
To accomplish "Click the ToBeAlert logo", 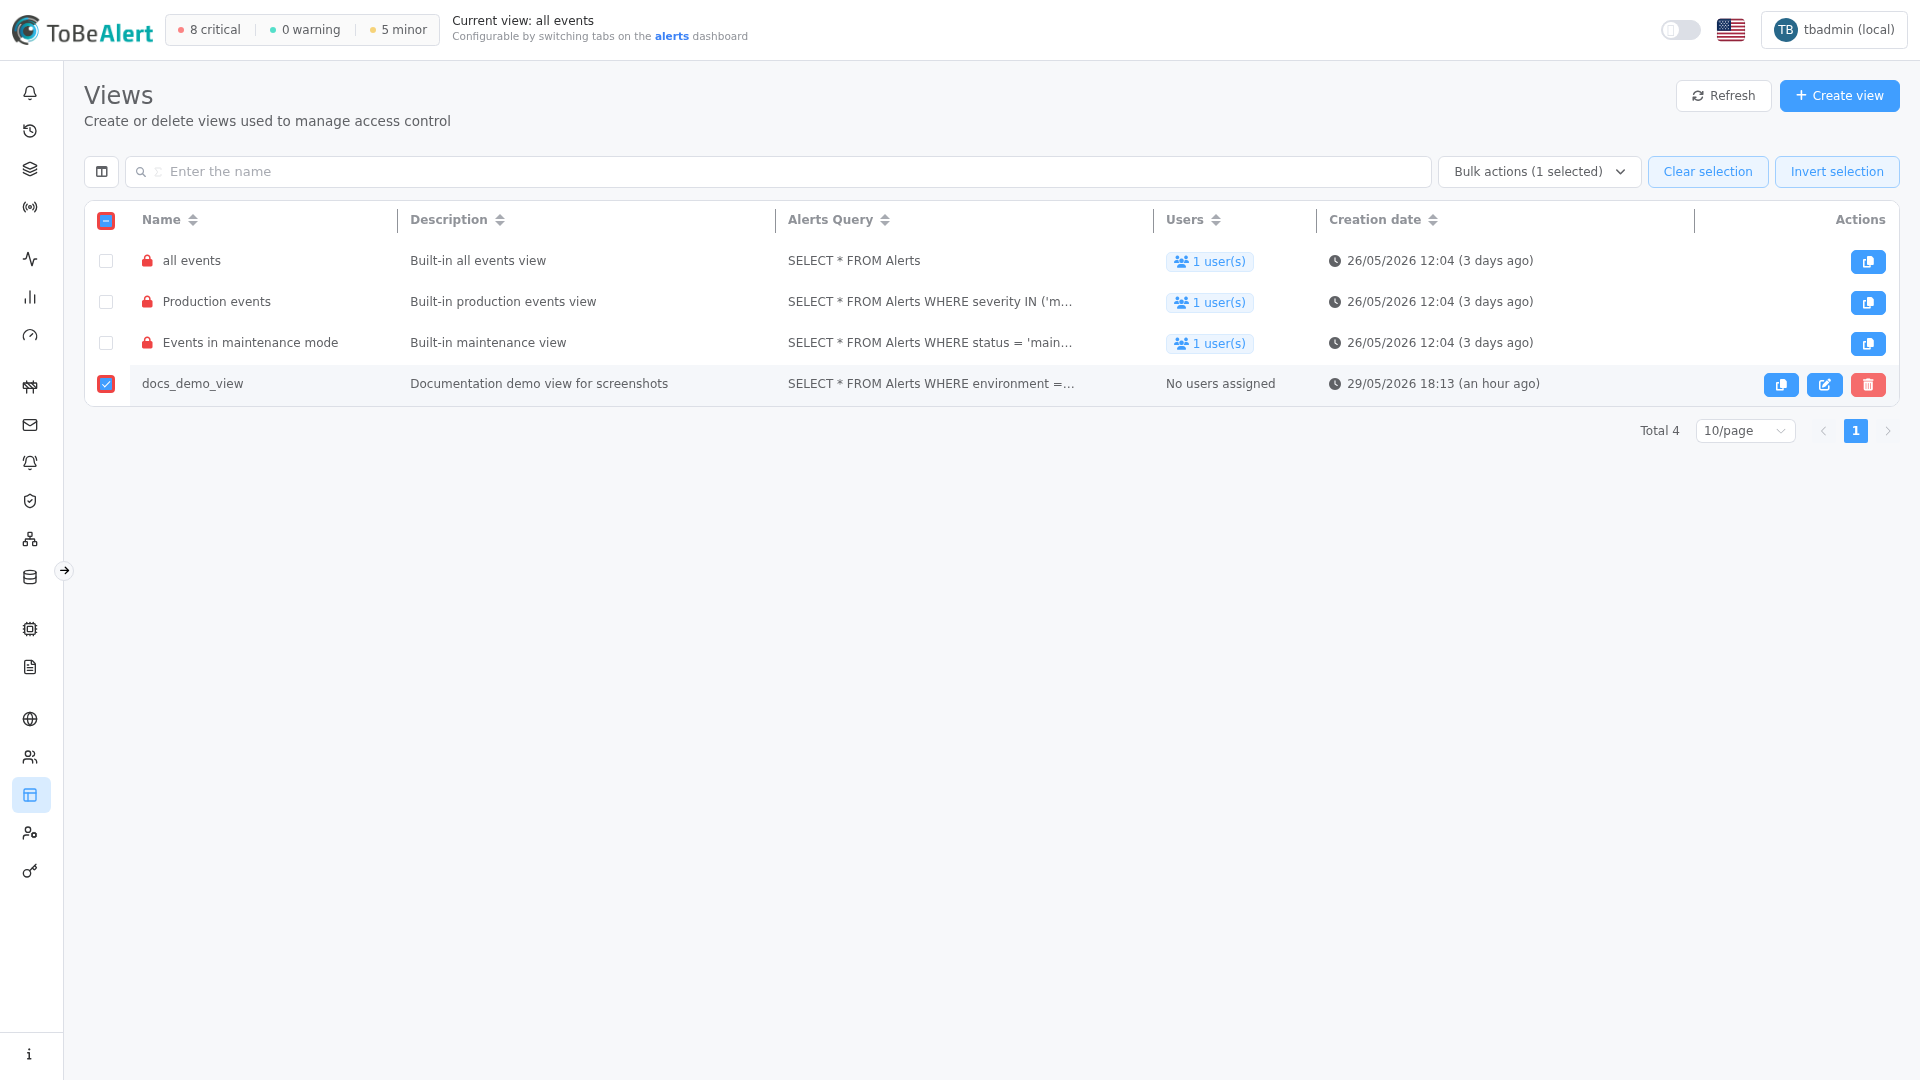I will [82, 31].
